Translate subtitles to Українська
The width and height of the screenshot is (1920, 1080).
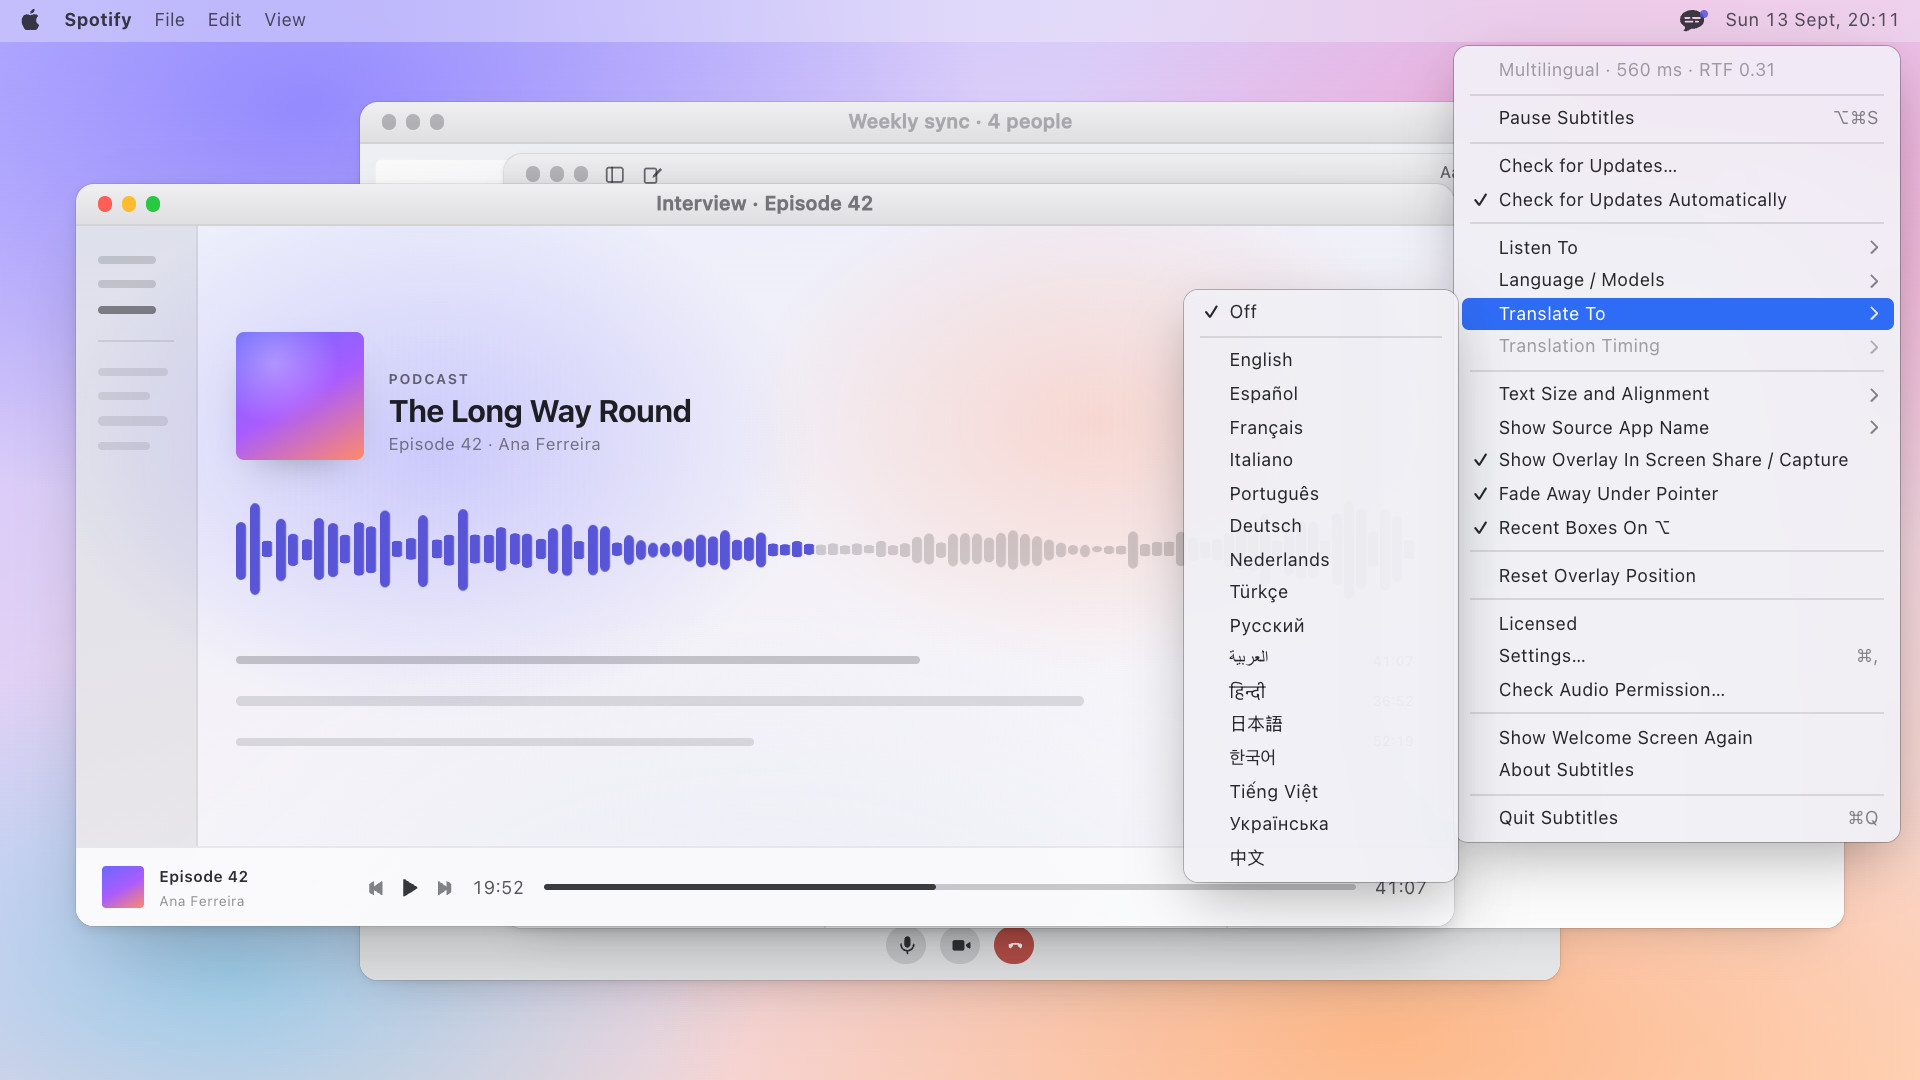[x=1320, y=824]
